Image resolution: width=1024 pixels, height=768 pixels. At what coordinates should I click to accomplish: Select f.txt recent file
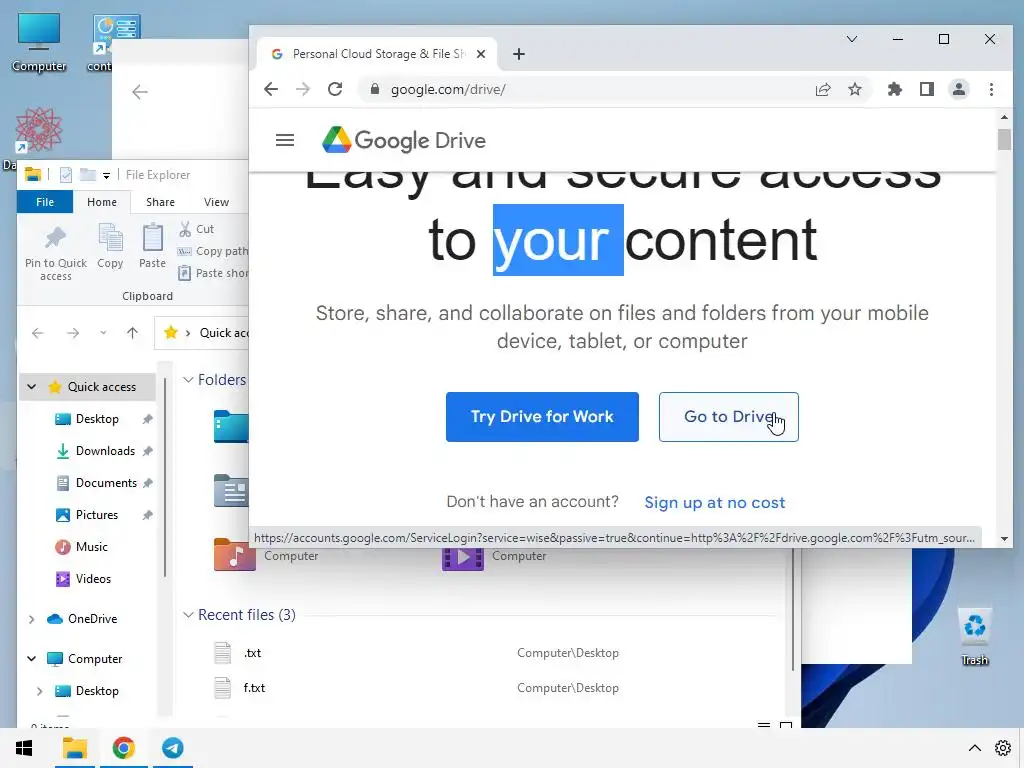pos(254,688)
